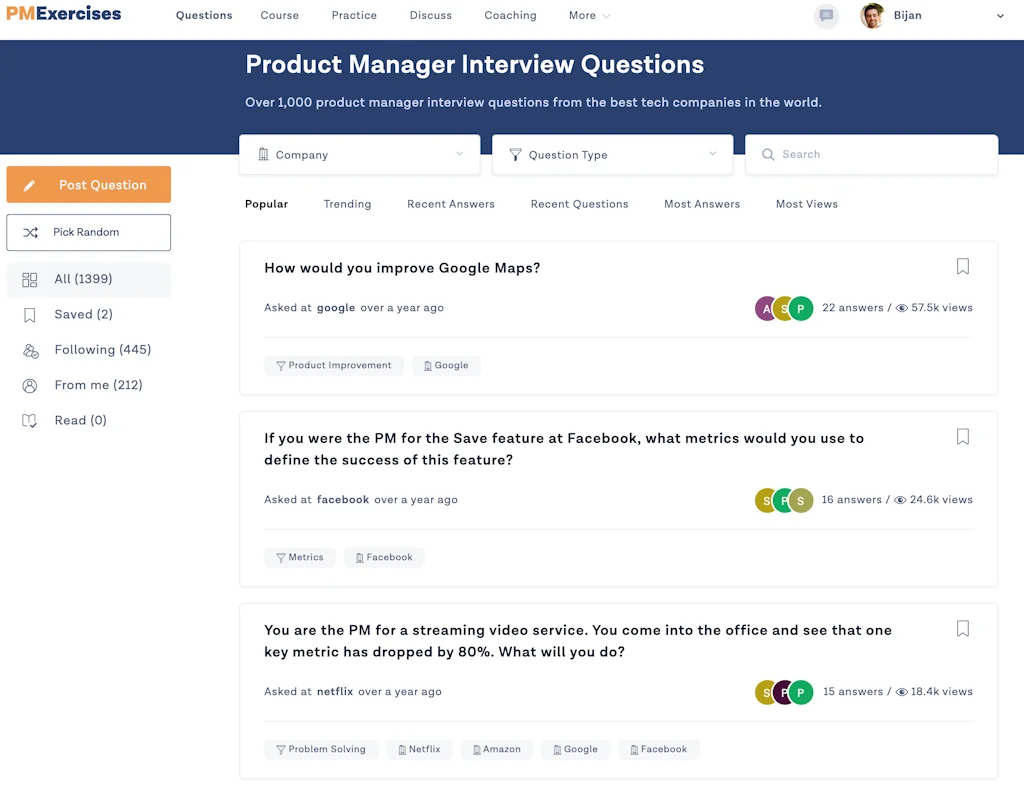1024x786 pixels.
Task: Click the magnifier icon in the Search box
Action: 768,154
